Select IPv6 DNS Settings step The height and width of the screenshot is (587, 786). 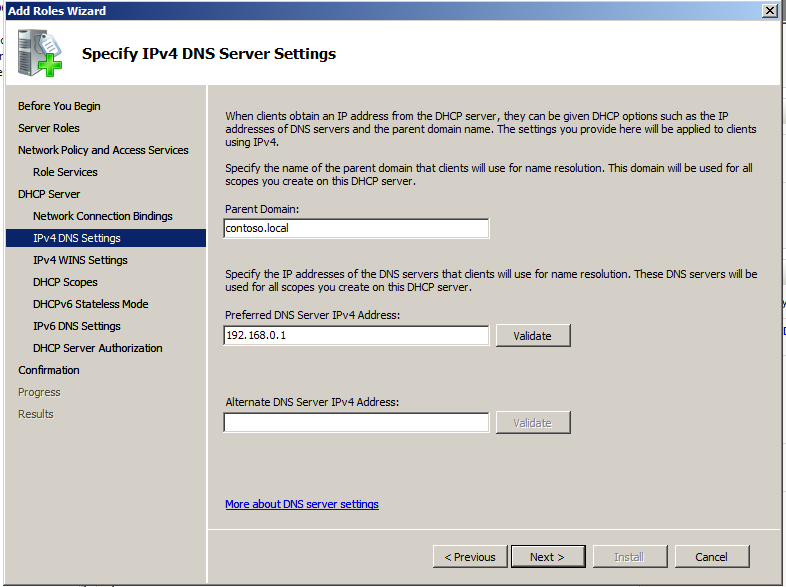point(77,327)
